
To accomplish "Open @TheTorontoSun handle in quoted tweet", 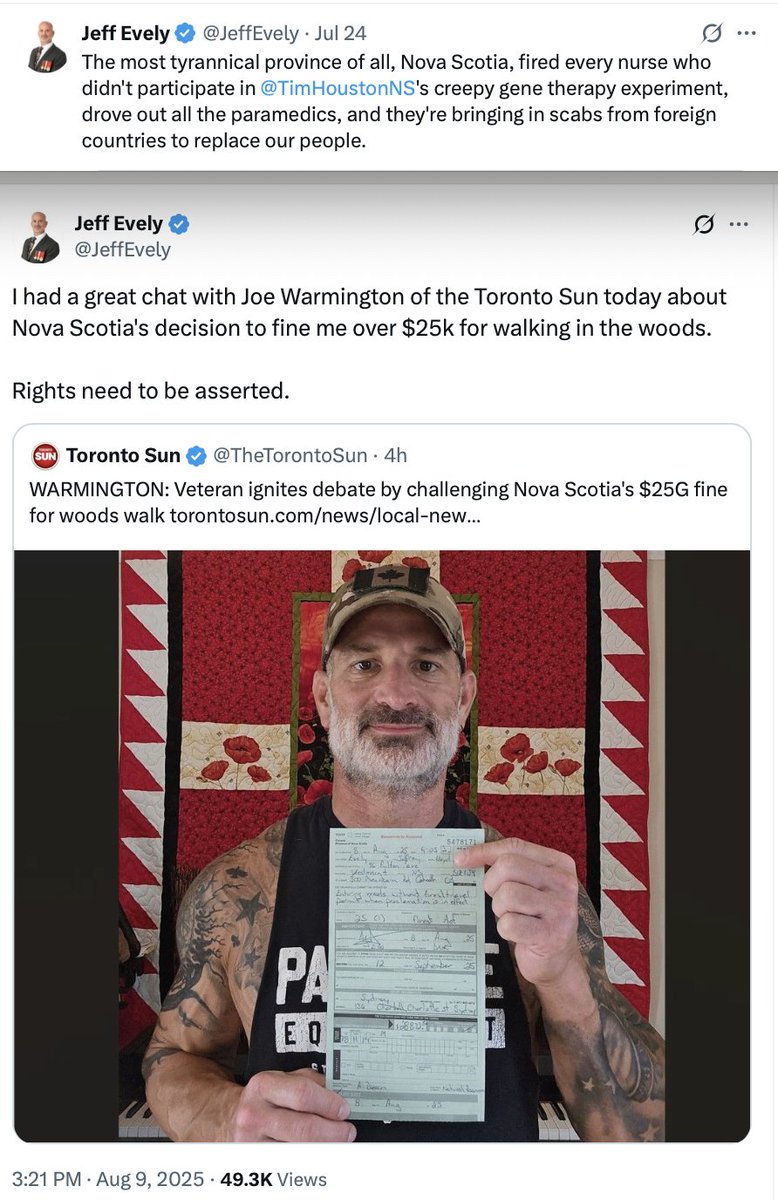I will tap(289, 456).
